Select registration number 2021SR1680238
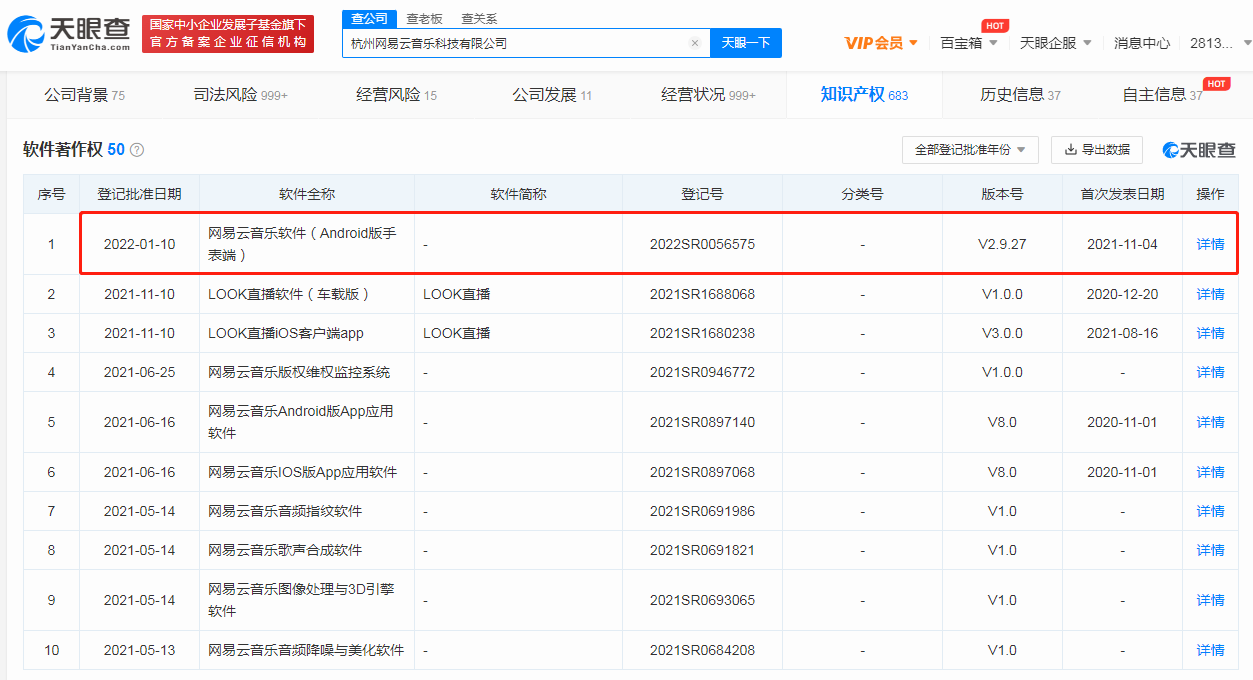 click(x=702, y=333)
